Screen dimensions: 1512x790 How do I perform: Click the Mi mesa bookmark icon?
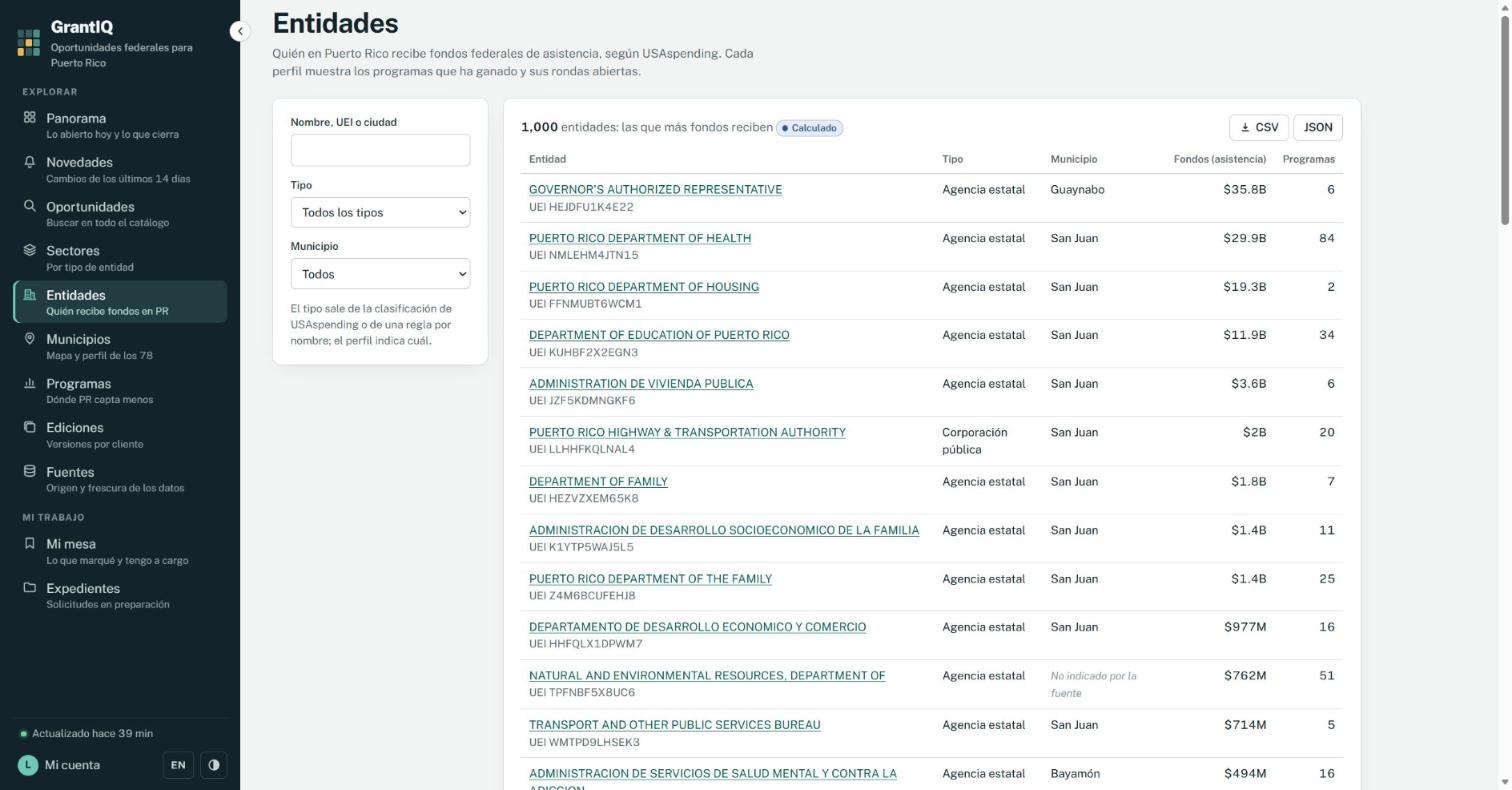click(30, 543)
